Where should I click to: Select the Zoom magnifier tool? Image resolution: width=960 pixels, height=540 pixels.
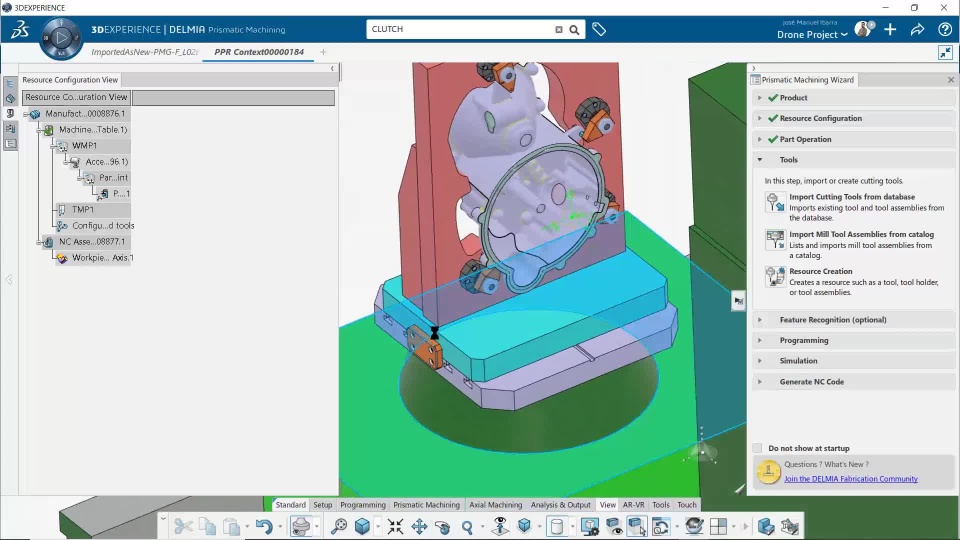[467, 527]
